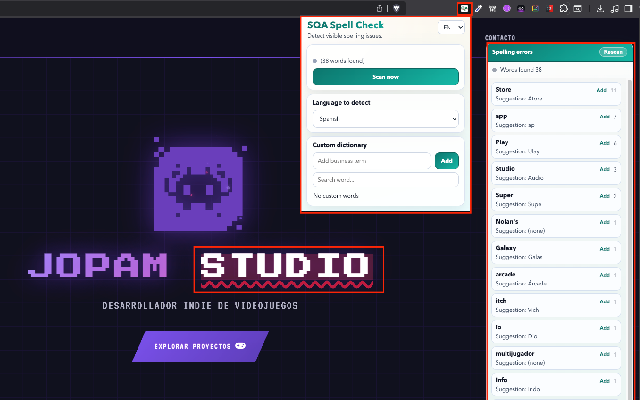Open the browser downloads icon

pyautogui.click(x=600, y=8)
